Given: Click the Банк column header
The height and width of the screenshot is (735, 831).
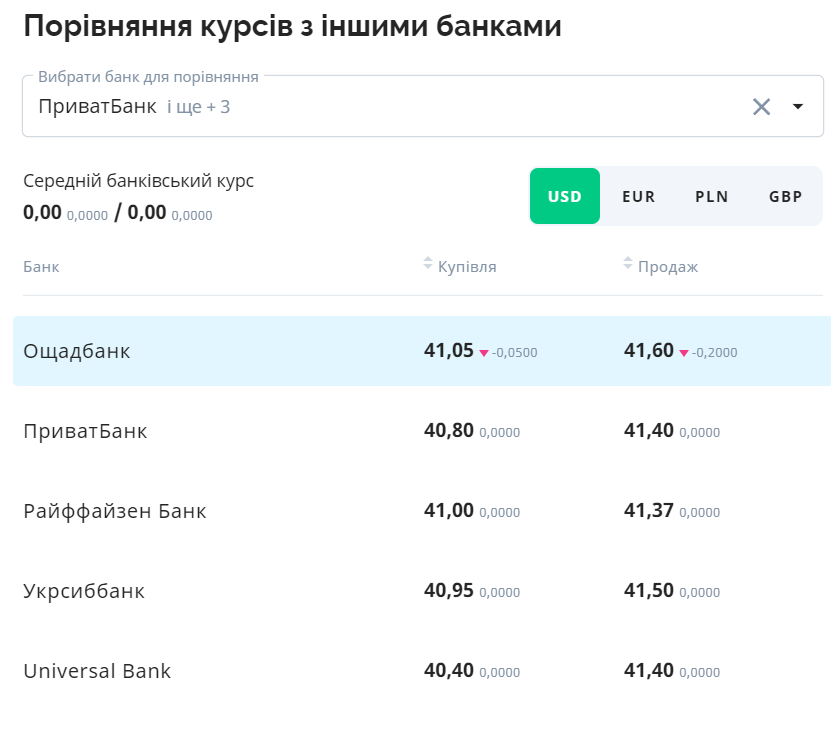Looking at the screenshot, I should [40, 266].
